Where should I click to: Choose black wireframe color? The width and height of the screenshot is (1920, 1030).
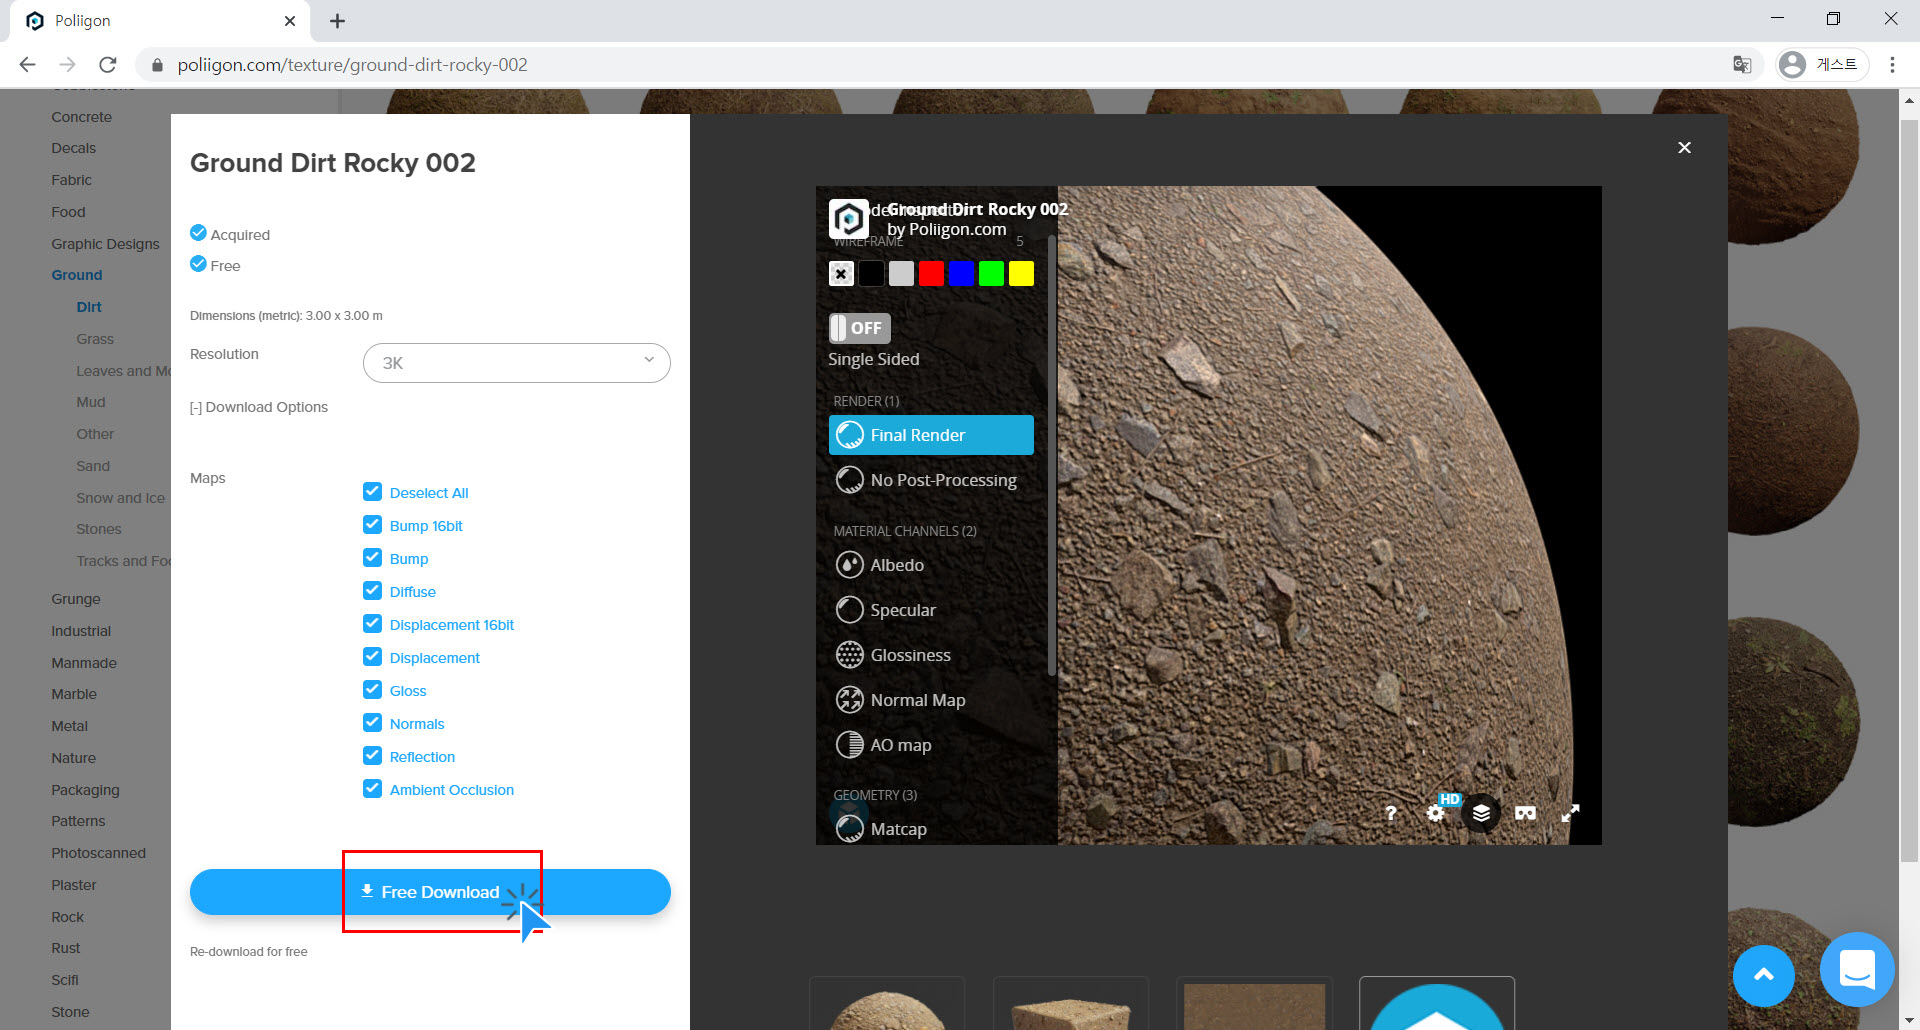click(x=871, y=274)
